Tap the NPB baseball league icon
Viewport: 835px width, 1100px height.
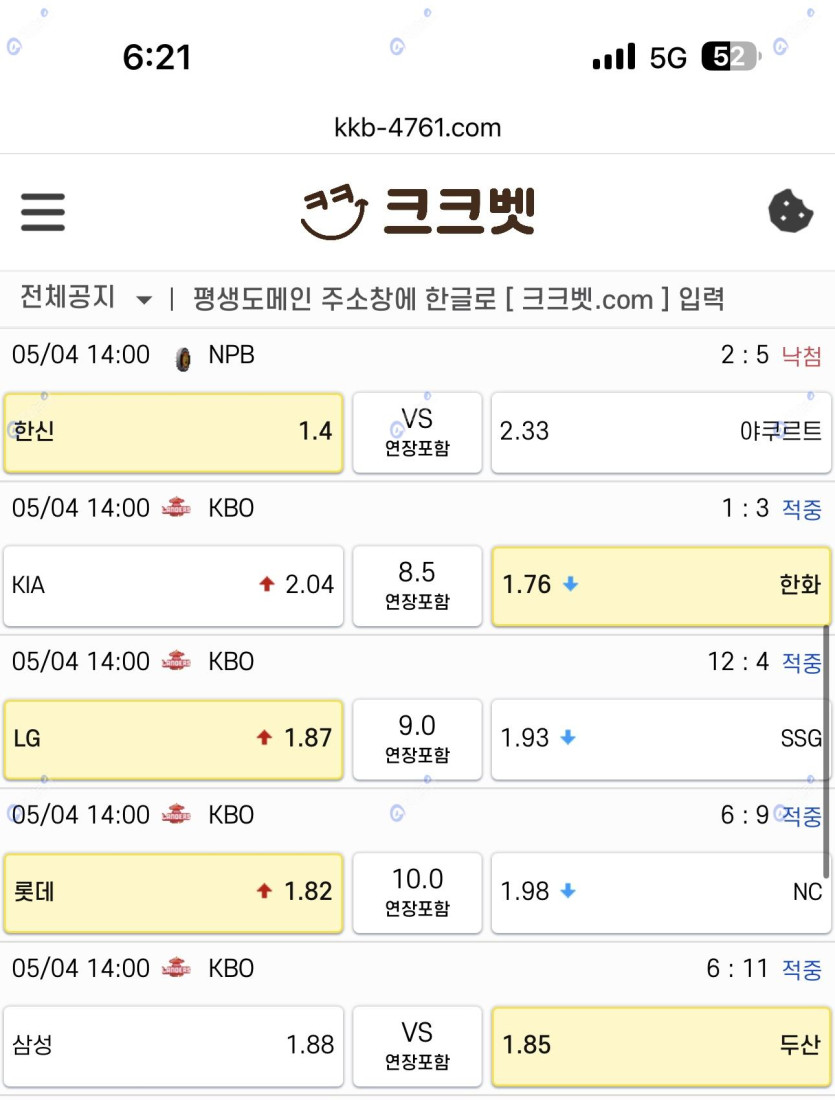pyautogui.click(x=183, y=358)
